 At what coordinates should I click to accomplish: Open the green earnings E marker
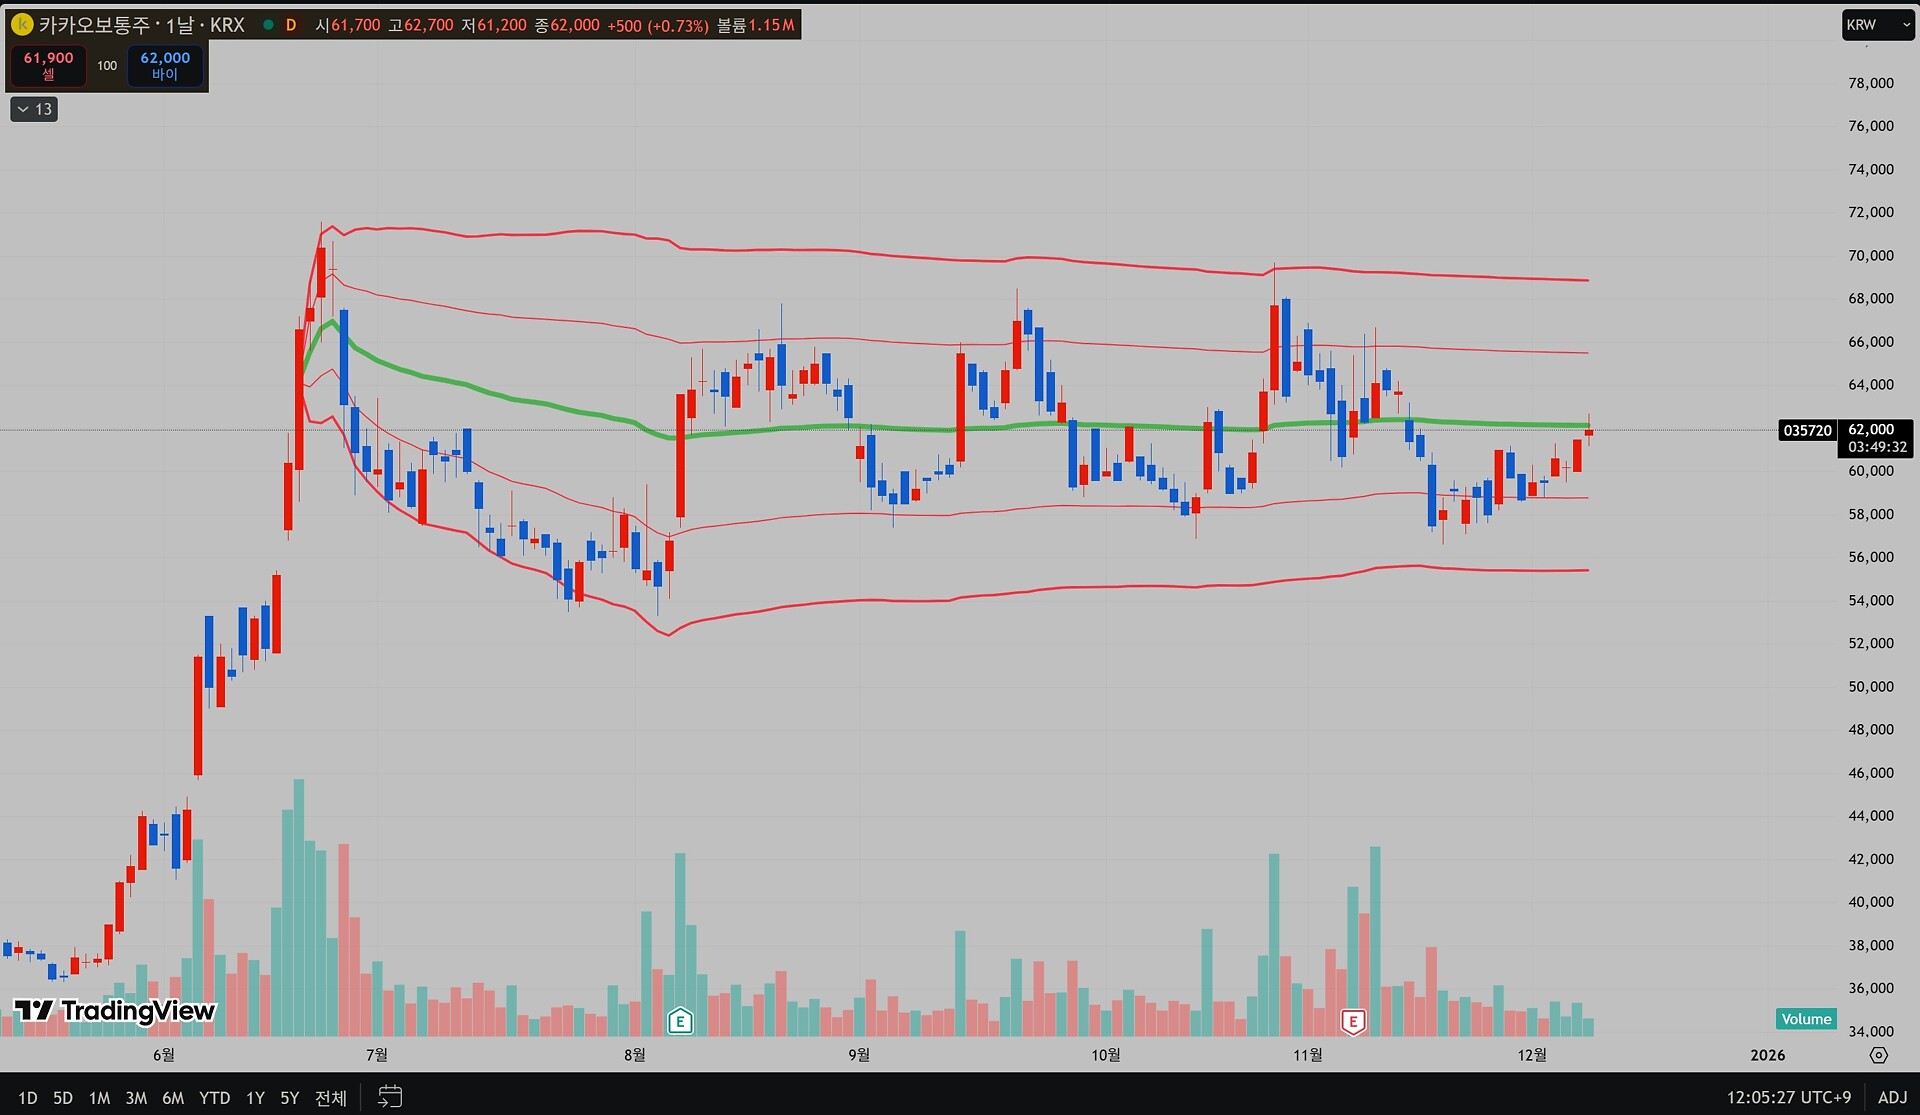click(x=680, y=1021)
